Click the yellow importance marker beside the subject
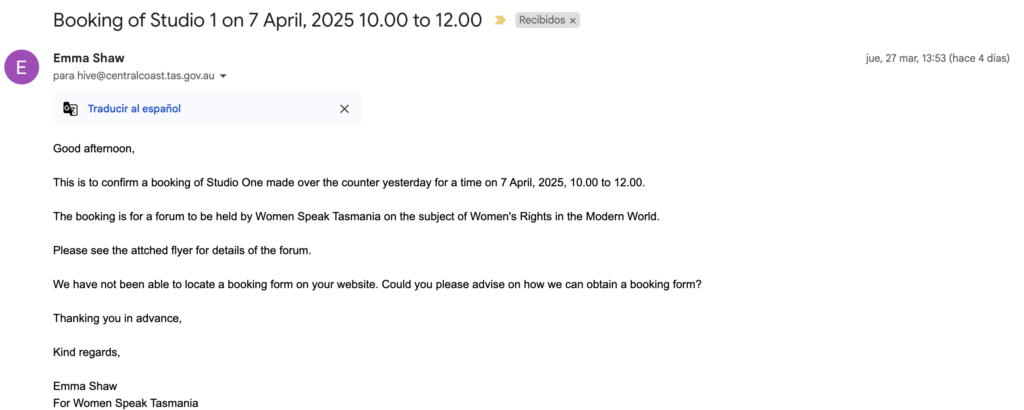The height and width of the screenshot is (410, 1024). tap(500, 20)
